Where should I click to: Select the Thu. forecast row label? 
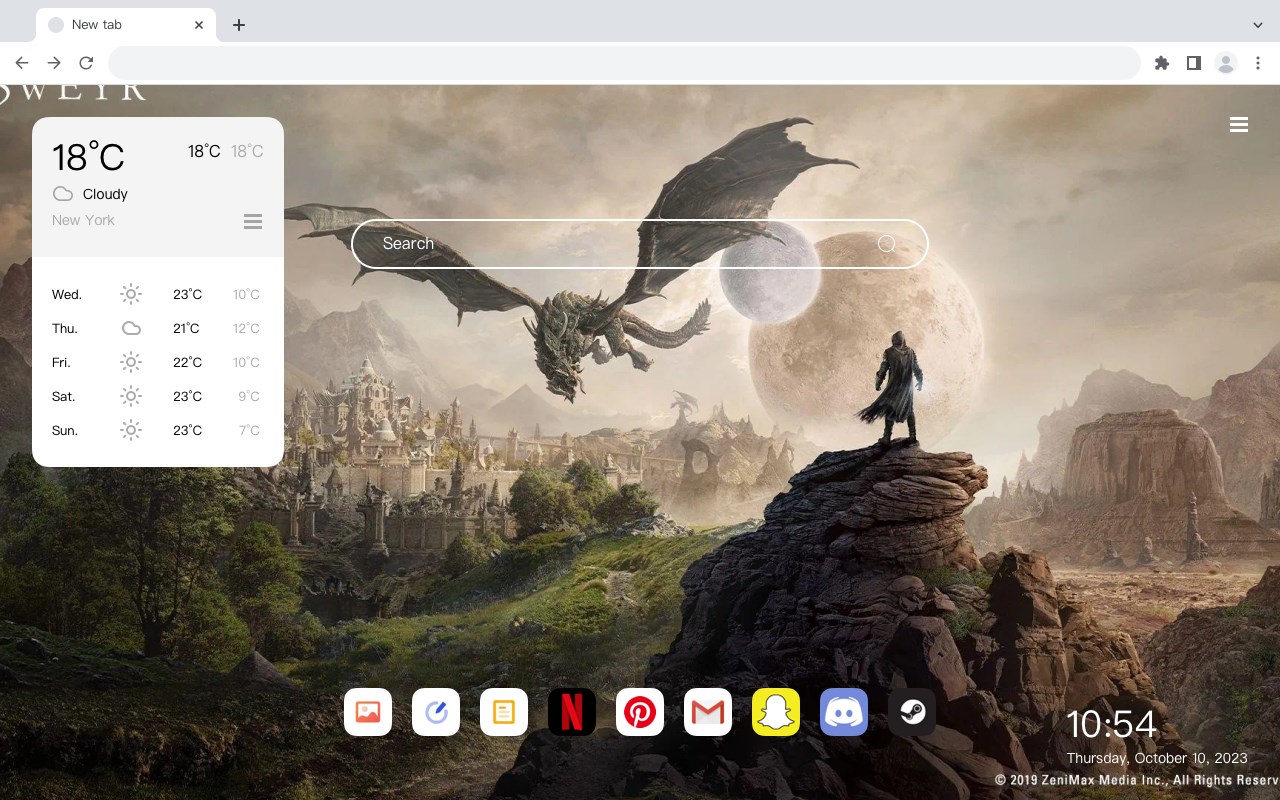65,329
